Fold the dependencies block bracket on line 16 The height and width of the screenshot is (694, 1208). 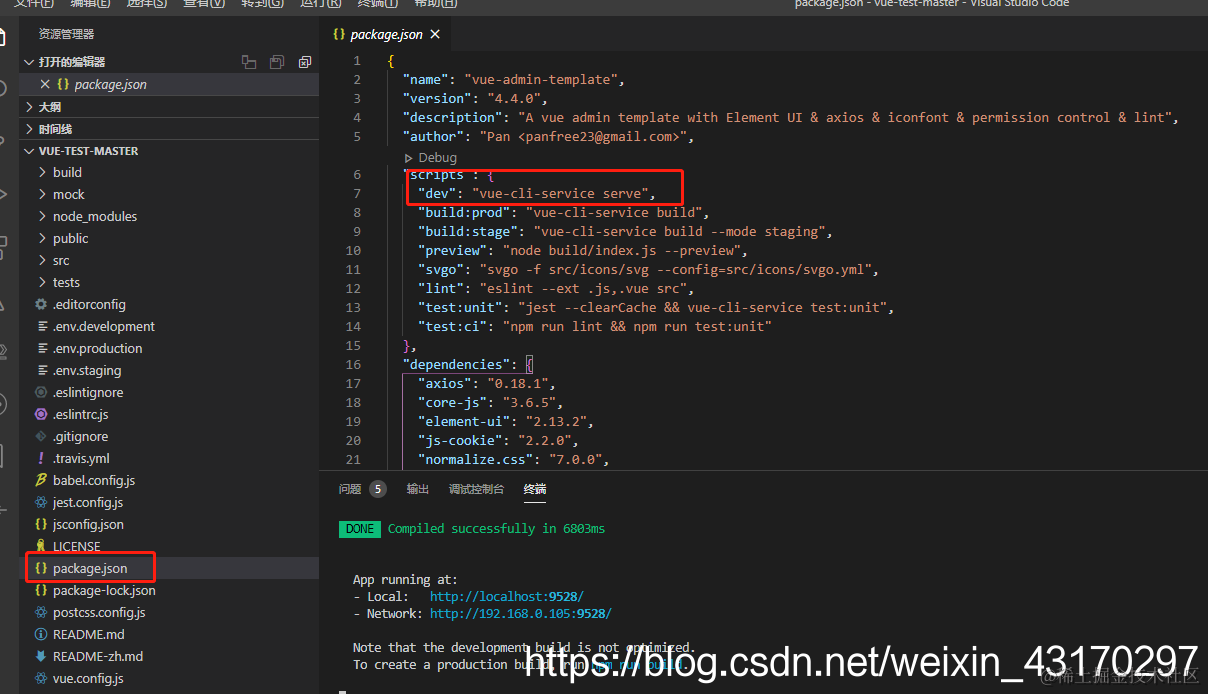pos(530,365)
